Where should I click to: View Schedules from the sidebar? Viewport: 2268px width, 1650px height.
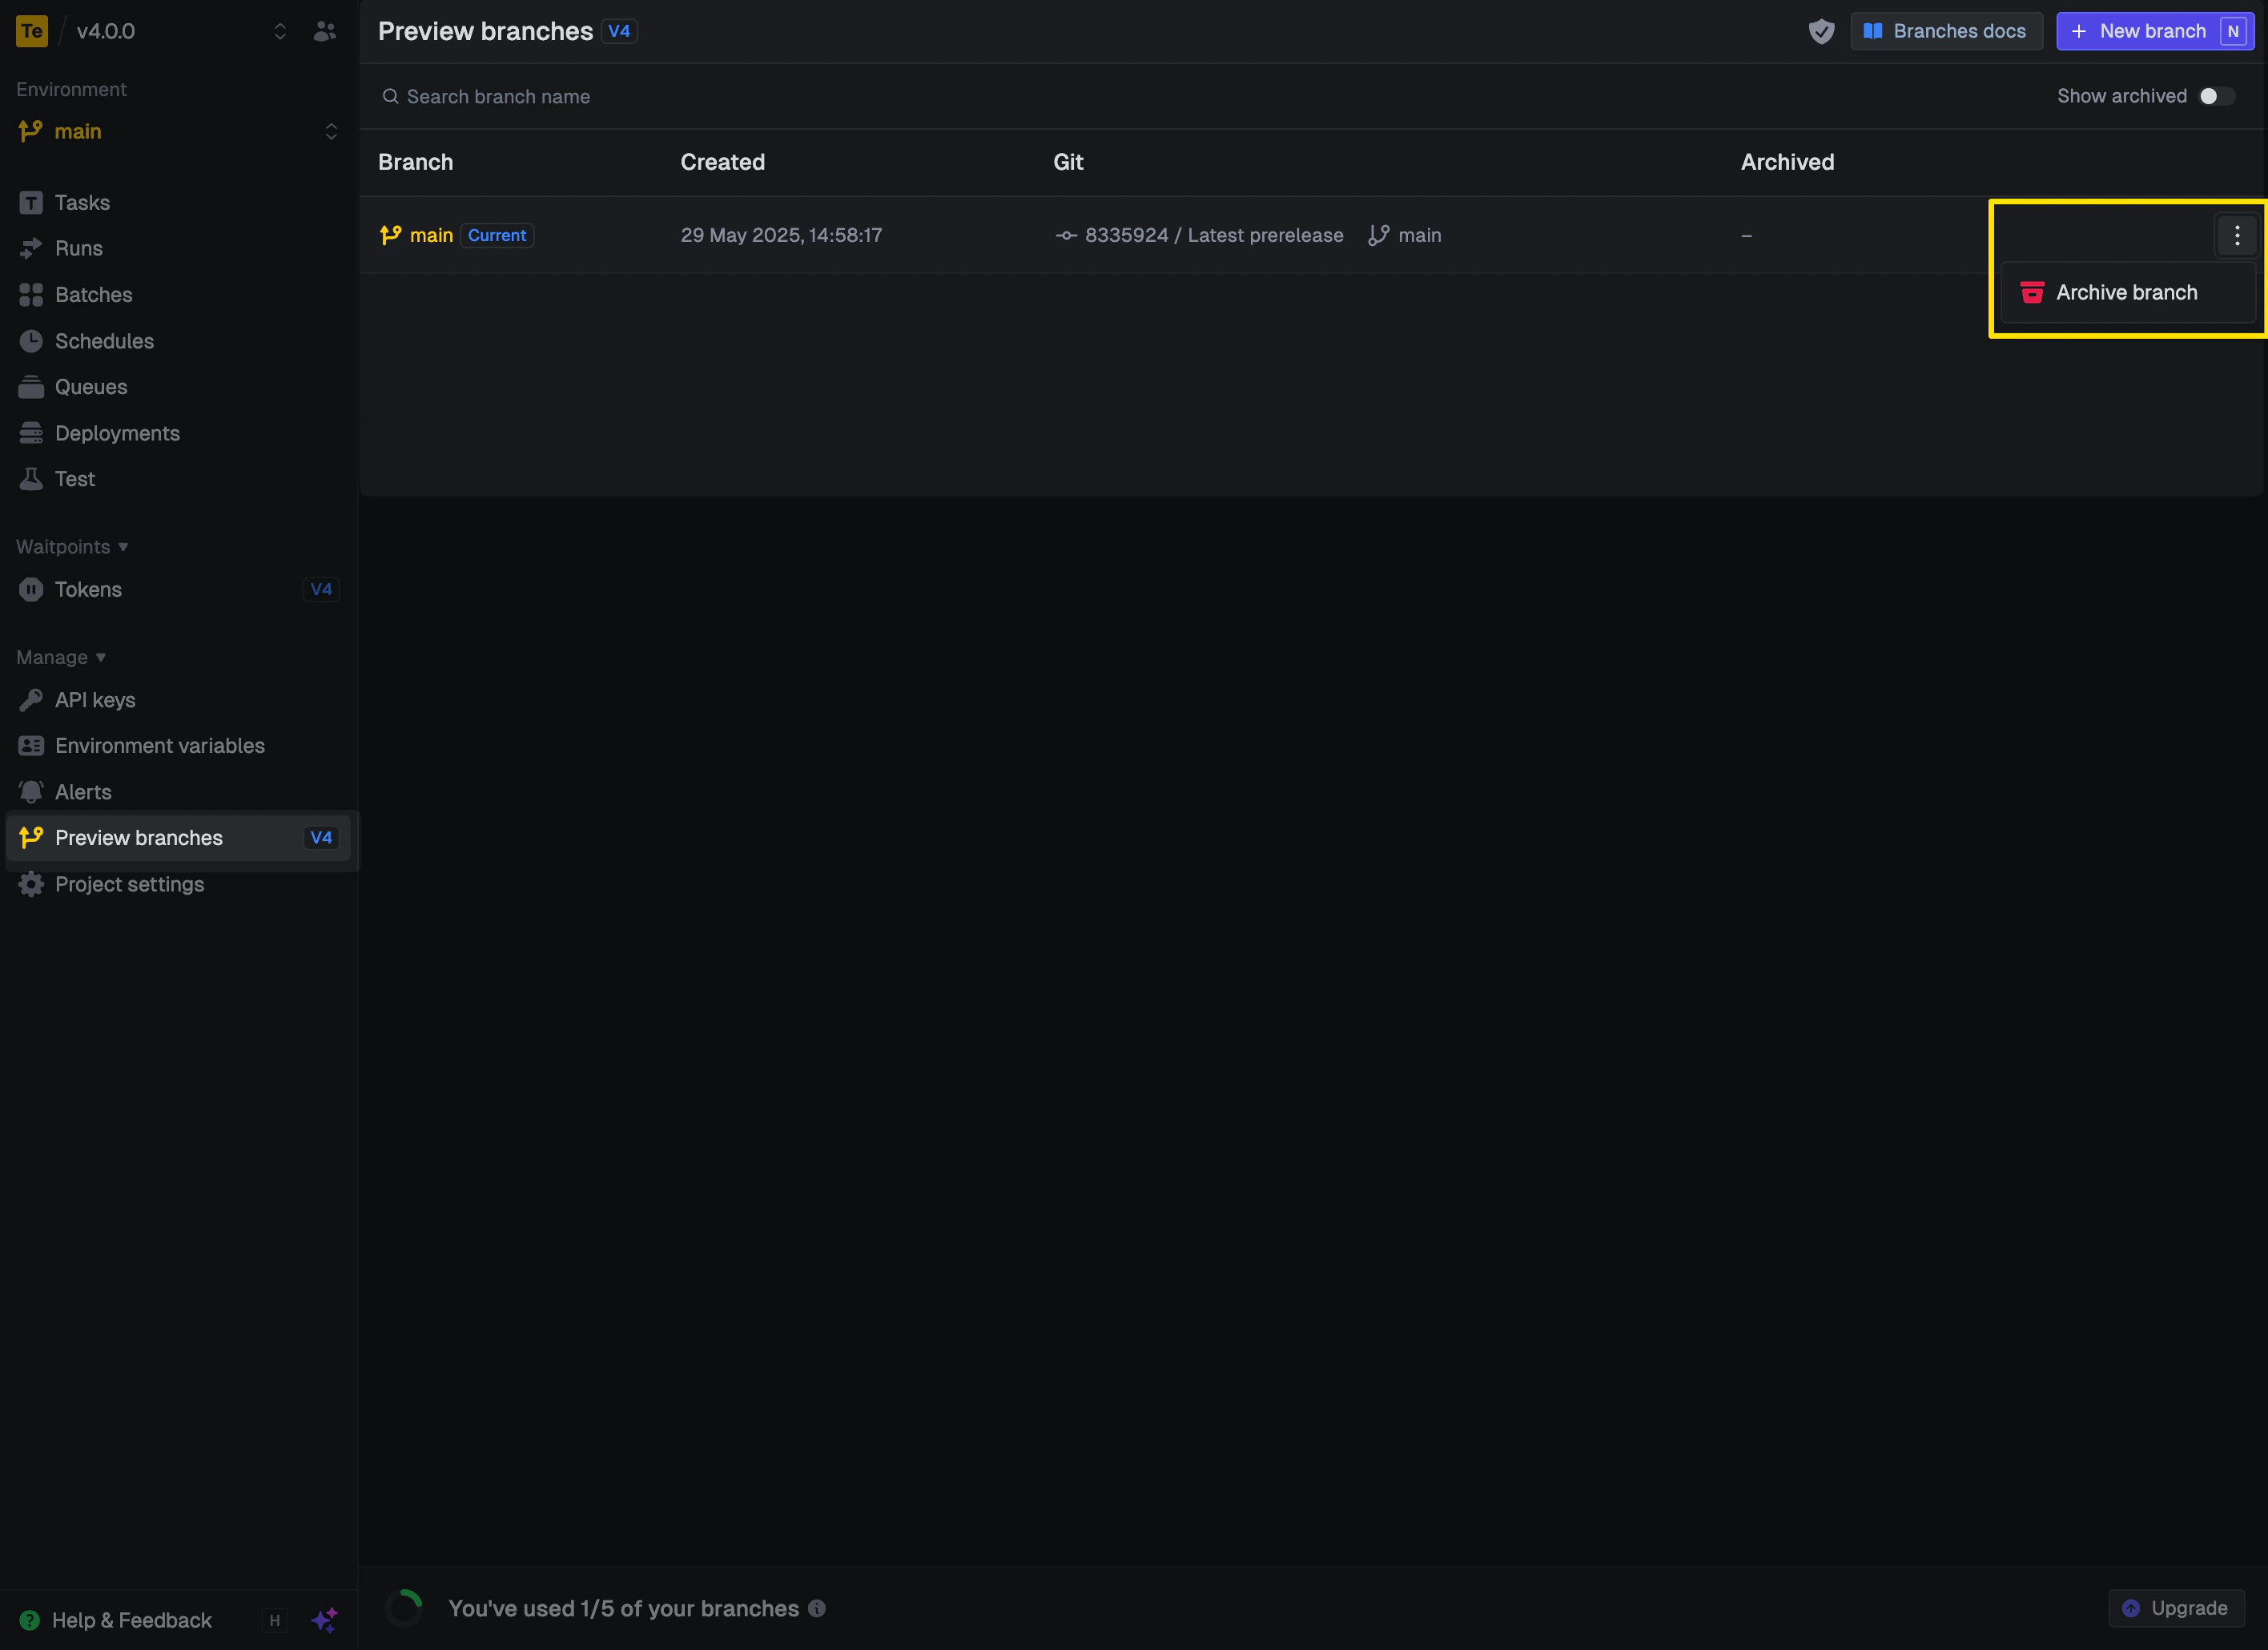[x=104, y=341]
